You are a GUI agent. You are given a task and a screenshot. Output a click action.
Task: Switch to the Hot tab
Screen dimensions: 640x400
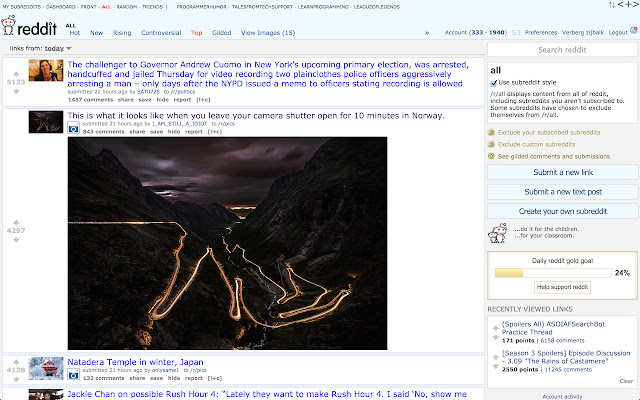pyautogui.click(x=75, y=33)
